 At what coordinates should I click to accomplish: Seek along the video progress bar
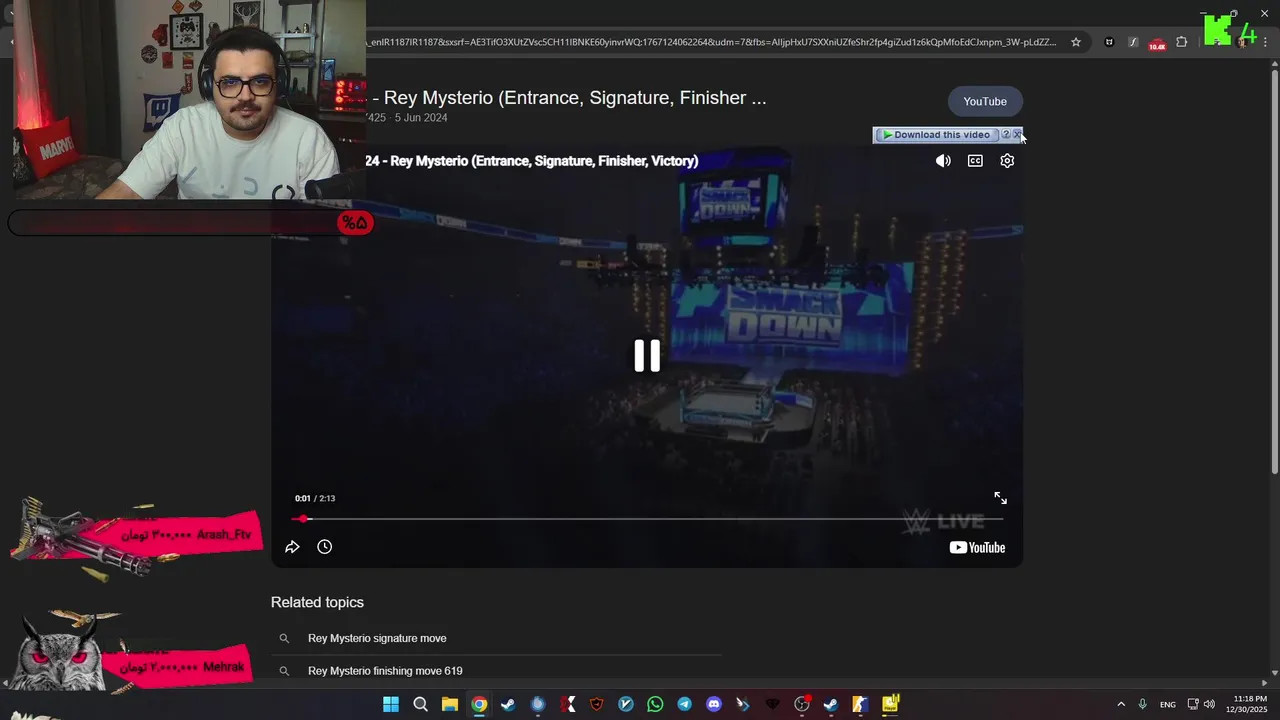[x=647, y=519]
